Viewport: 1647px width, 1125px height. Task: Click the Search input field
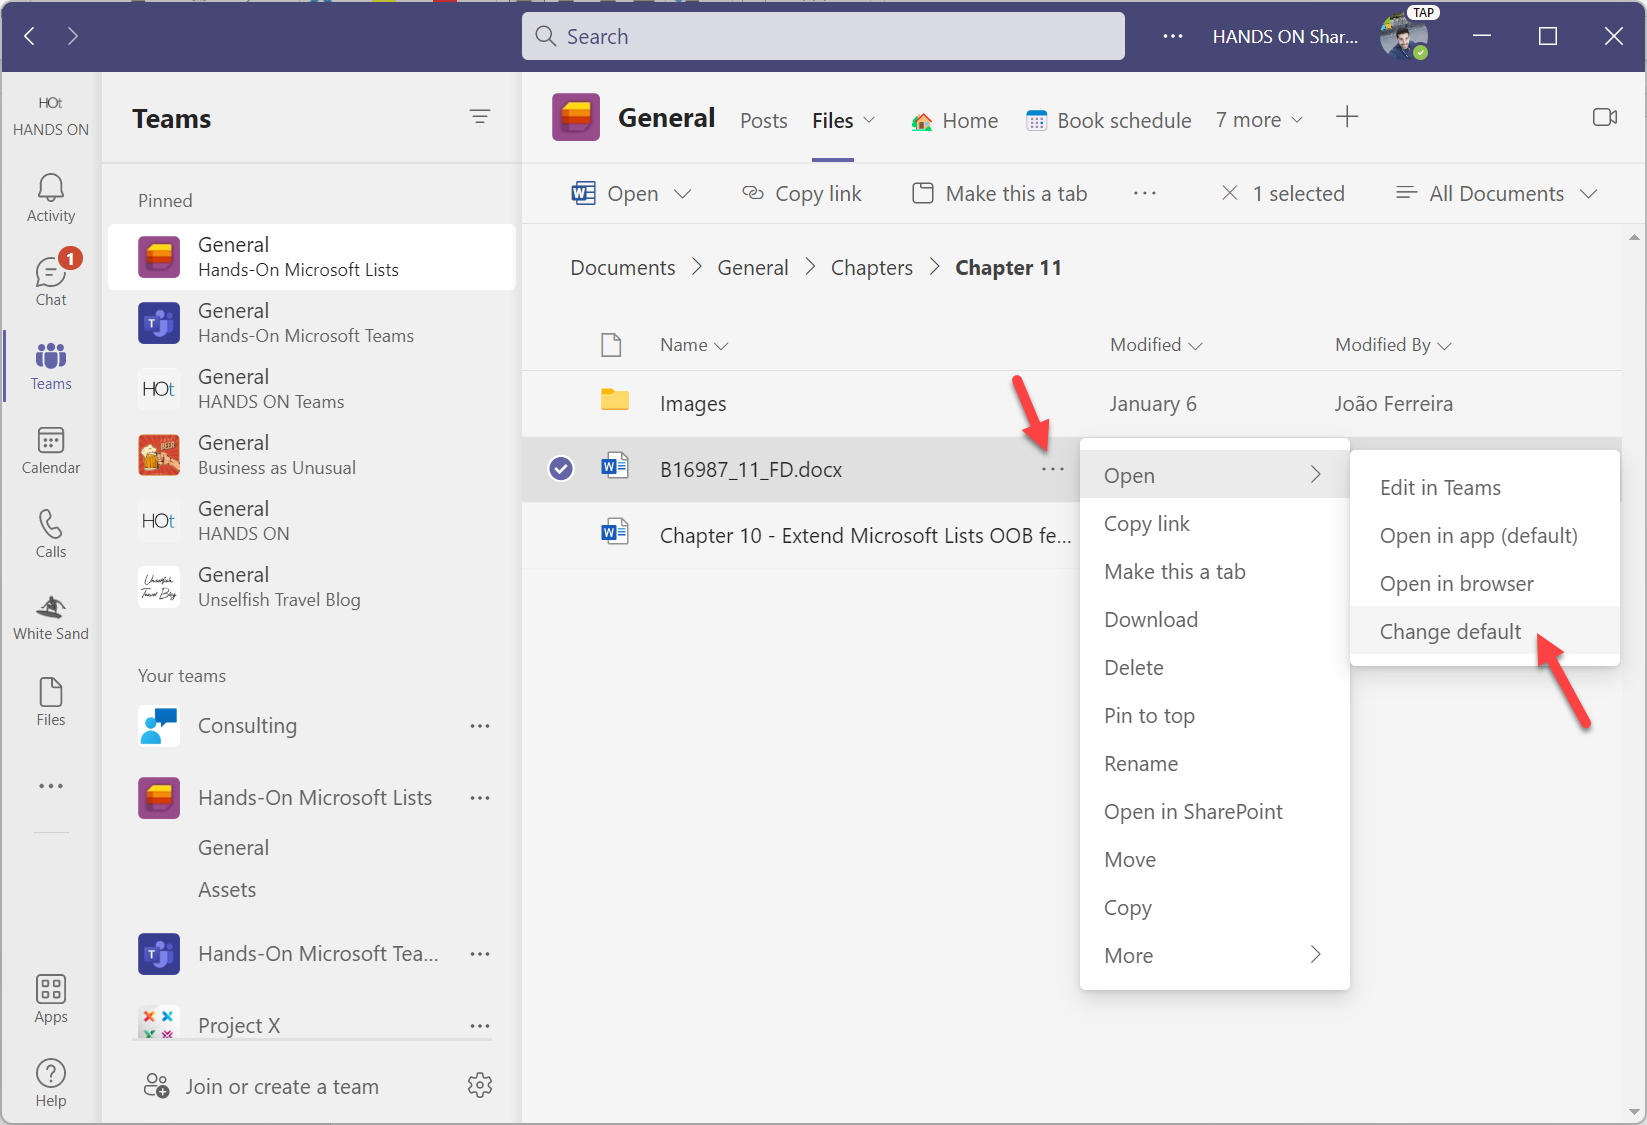[x=823, y=37]
